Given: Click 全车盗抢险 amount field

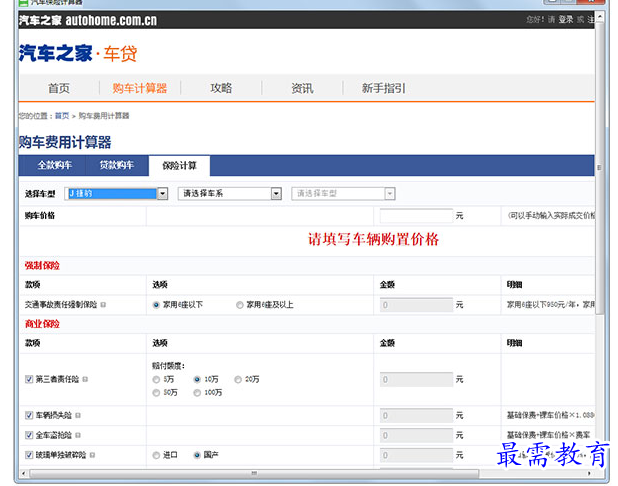Looking at the screenshot, I should [416, 435].
